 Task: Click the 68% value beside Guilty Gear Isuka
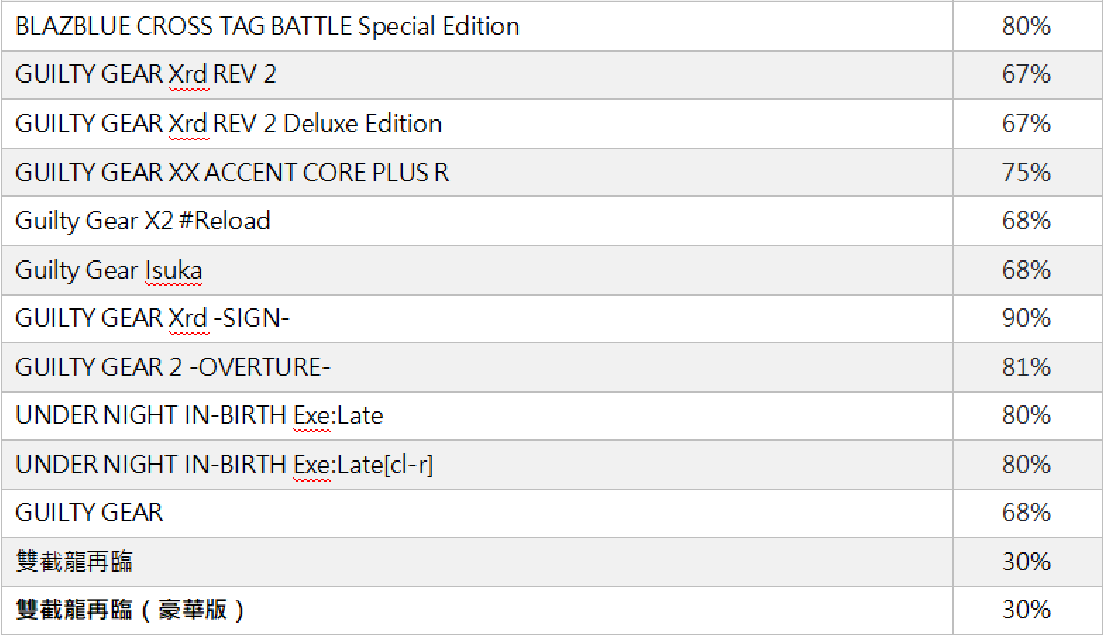point(1026,270)
